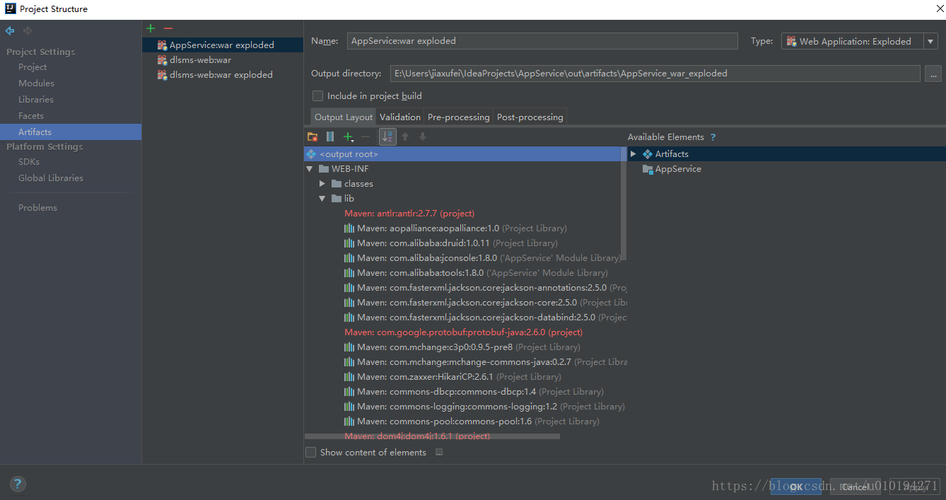The width and height of the screenshot is (946, 500).
Task: Click the red minus to remove artifact
Action: click(167, 29)
